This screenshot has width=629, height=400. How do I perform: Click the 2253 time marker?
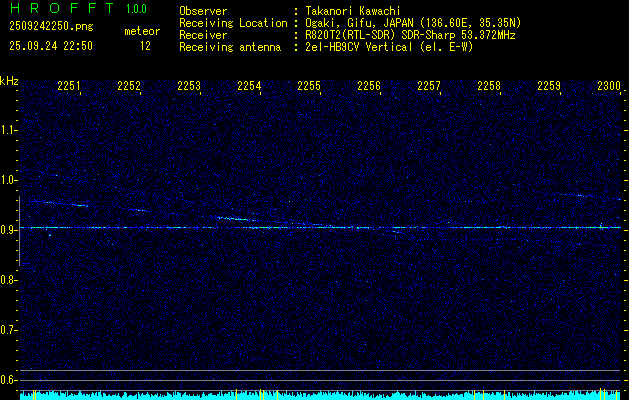coord(189,87)
